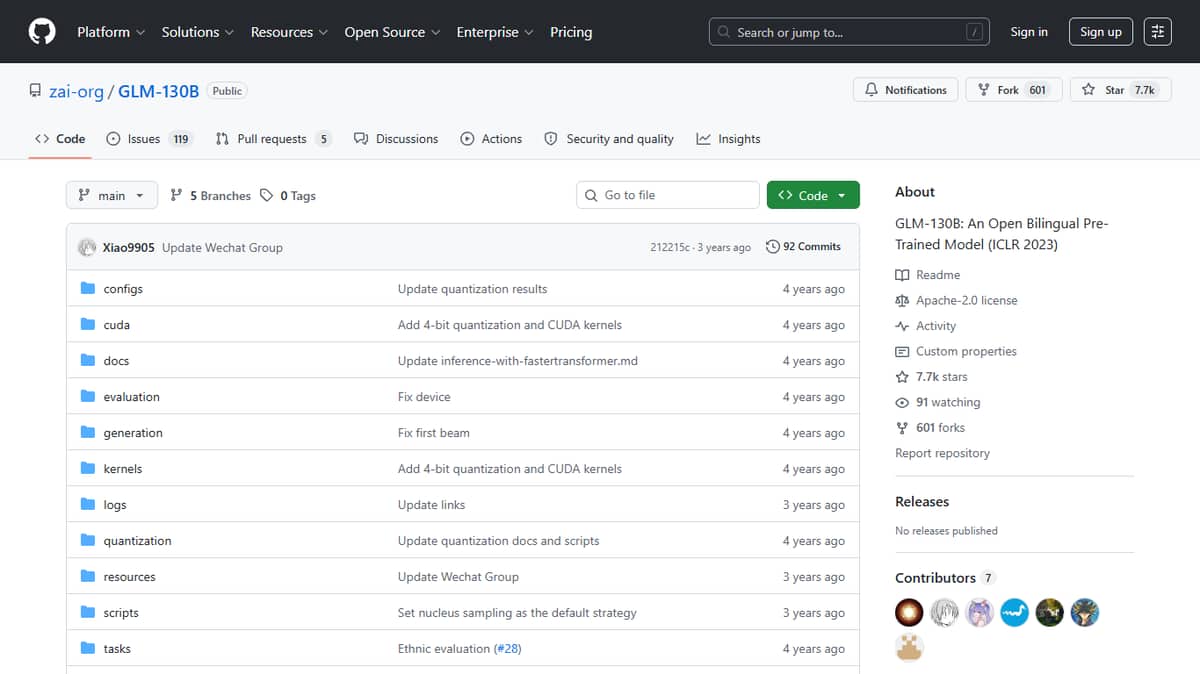Screen dimensions: 1200x674
Task: Click the tasks folder icon
Action: [88, 649]
